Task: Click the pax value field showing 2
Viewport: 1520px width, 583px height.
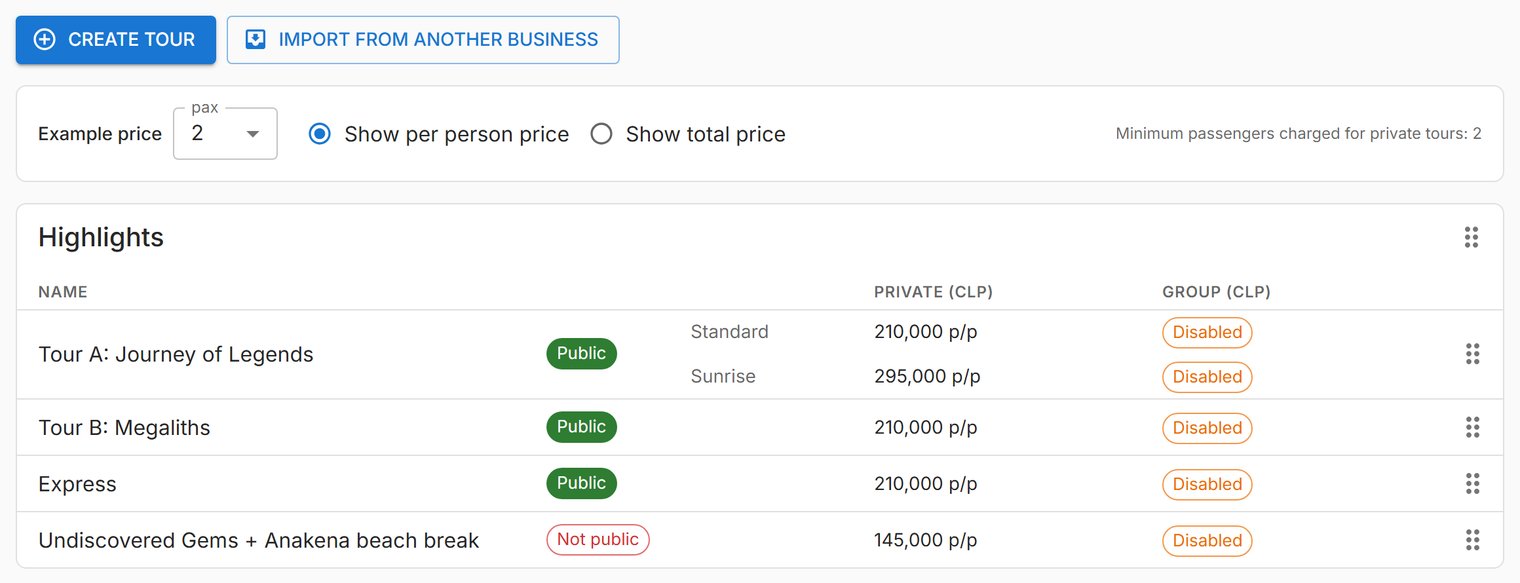Action: (x=225, y=133)
